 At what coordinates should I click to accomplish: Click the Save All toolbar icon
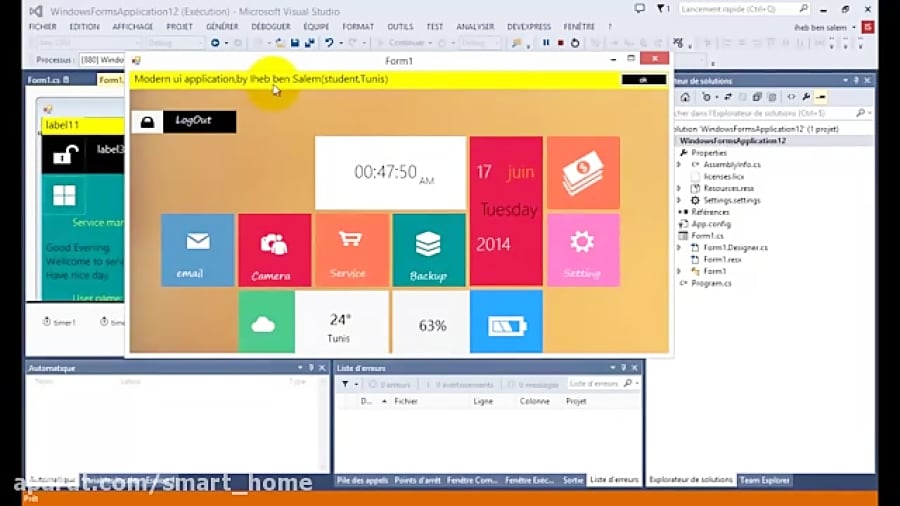[309, 42]
